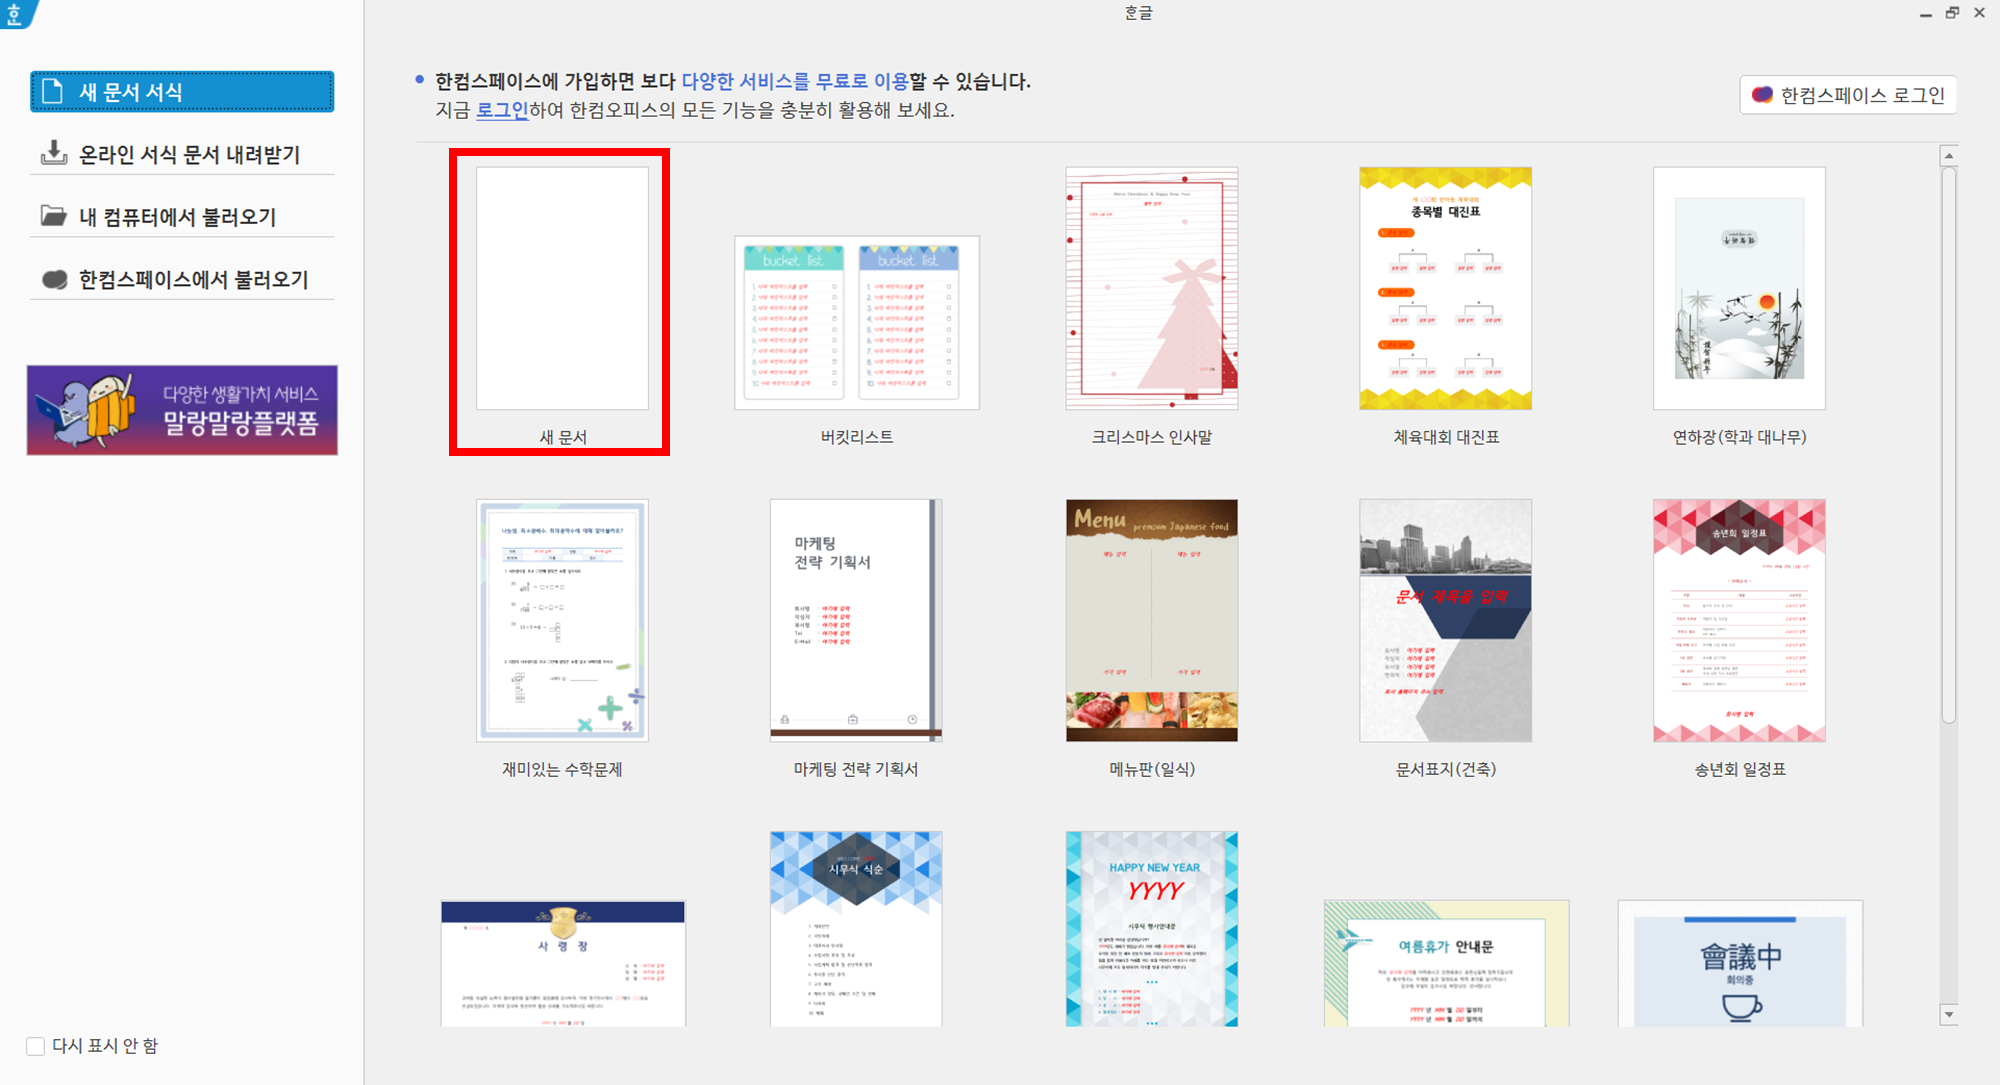Screen dimensions: 2000x1085
Task: Open the 크리스마스 인사말 template
Action: (x=1151, y=289)
